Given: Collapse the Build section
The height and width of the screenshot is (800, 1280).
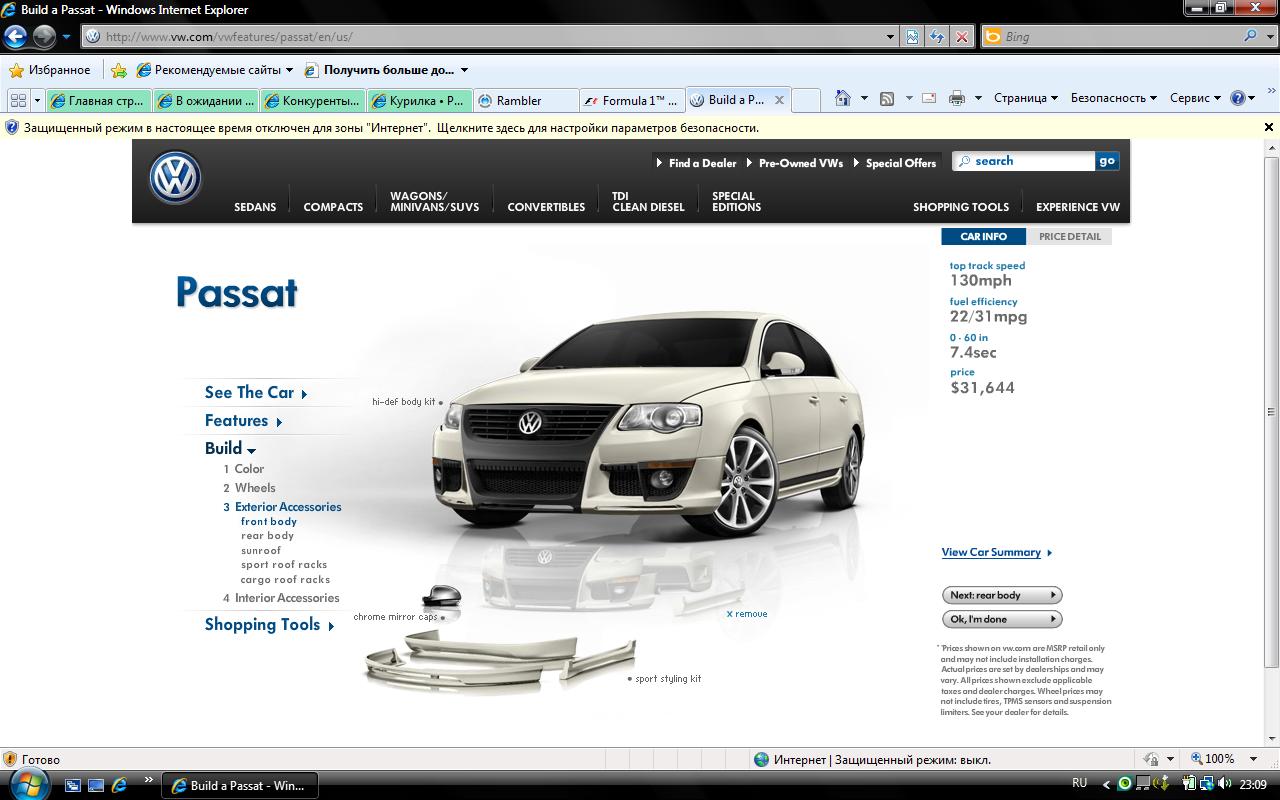Looking at the screenshot, I should (230, 449).
